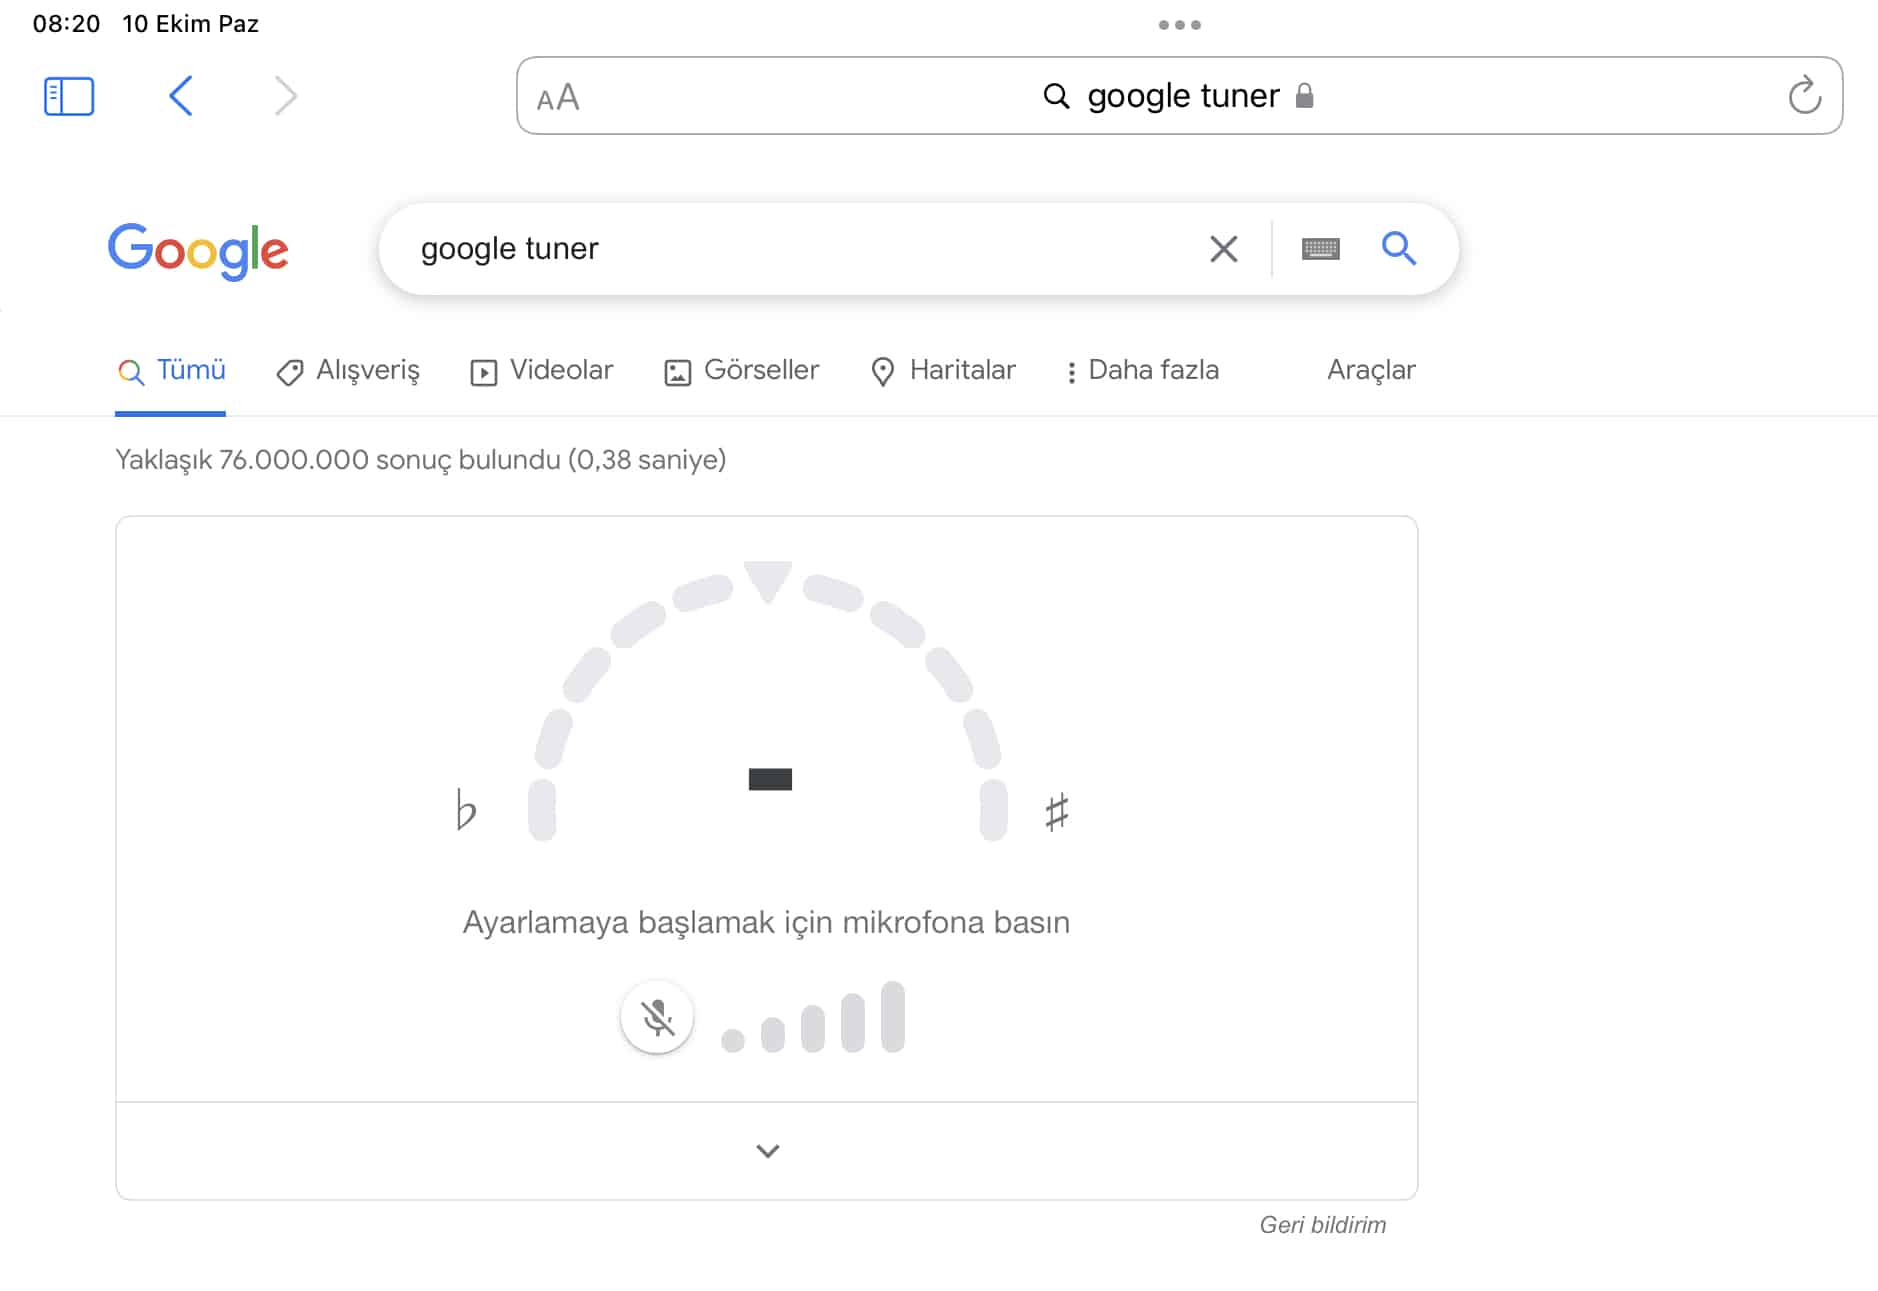Click the microphone volume level bars
The image size is (1878, 1291).
[813, 1017]
